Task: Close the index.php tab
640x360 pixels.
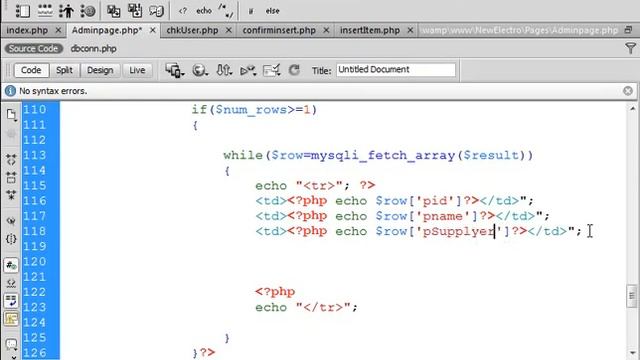Action: pos(58,30)
